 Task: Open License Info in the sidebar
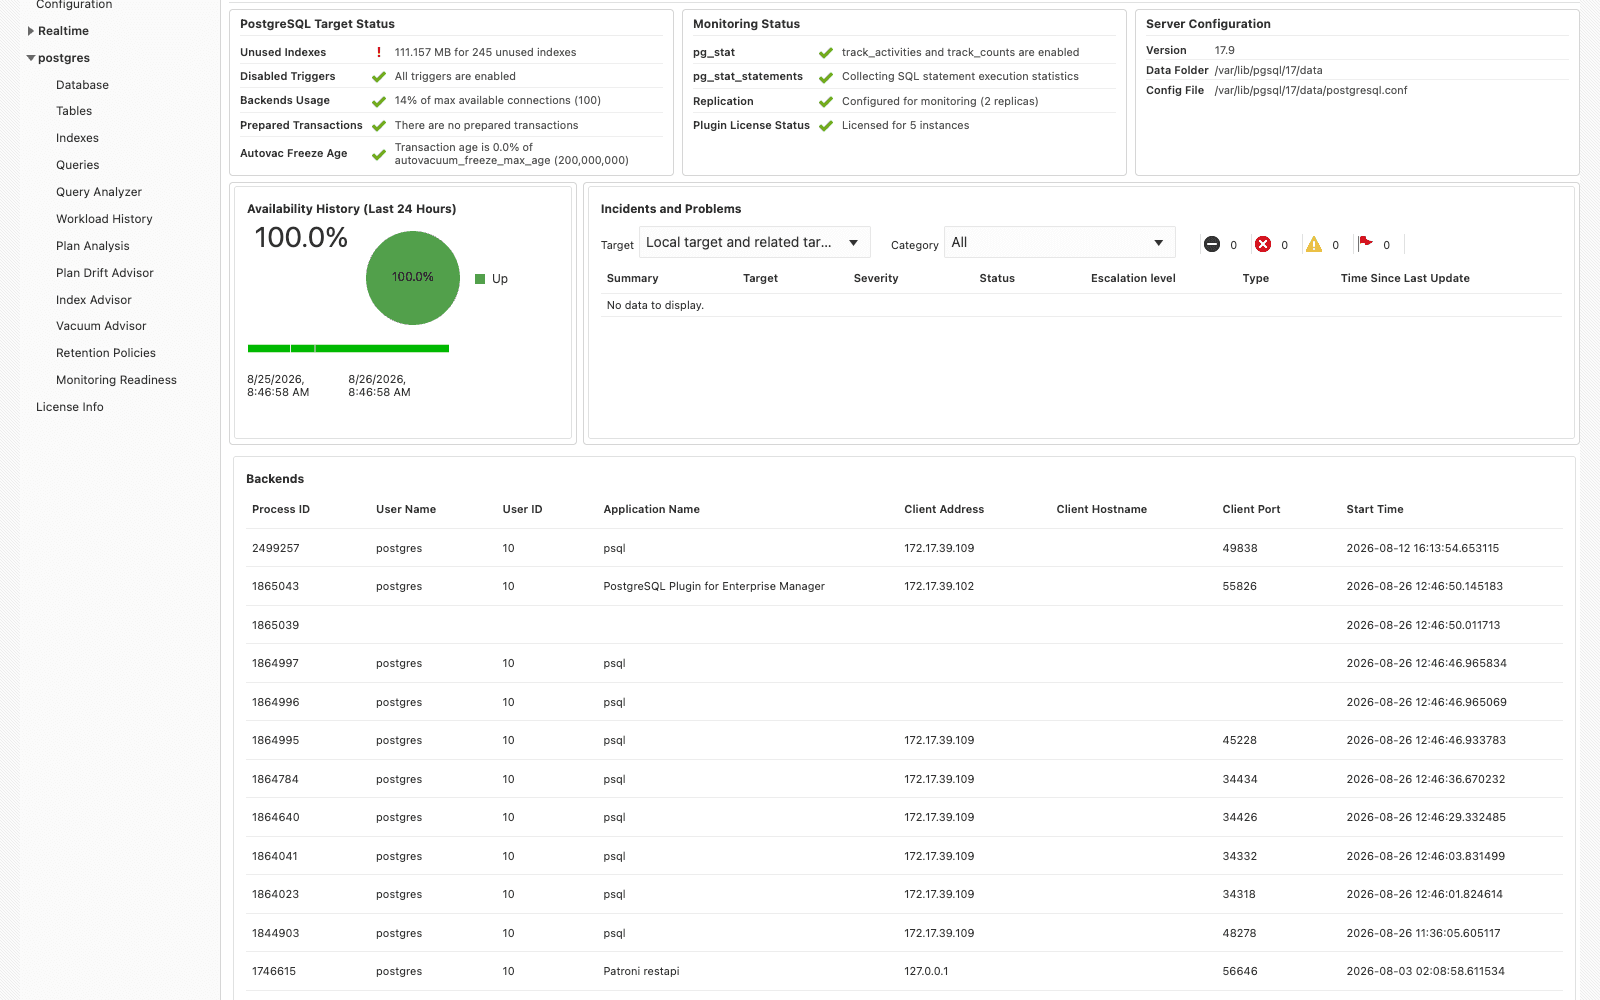70,407
